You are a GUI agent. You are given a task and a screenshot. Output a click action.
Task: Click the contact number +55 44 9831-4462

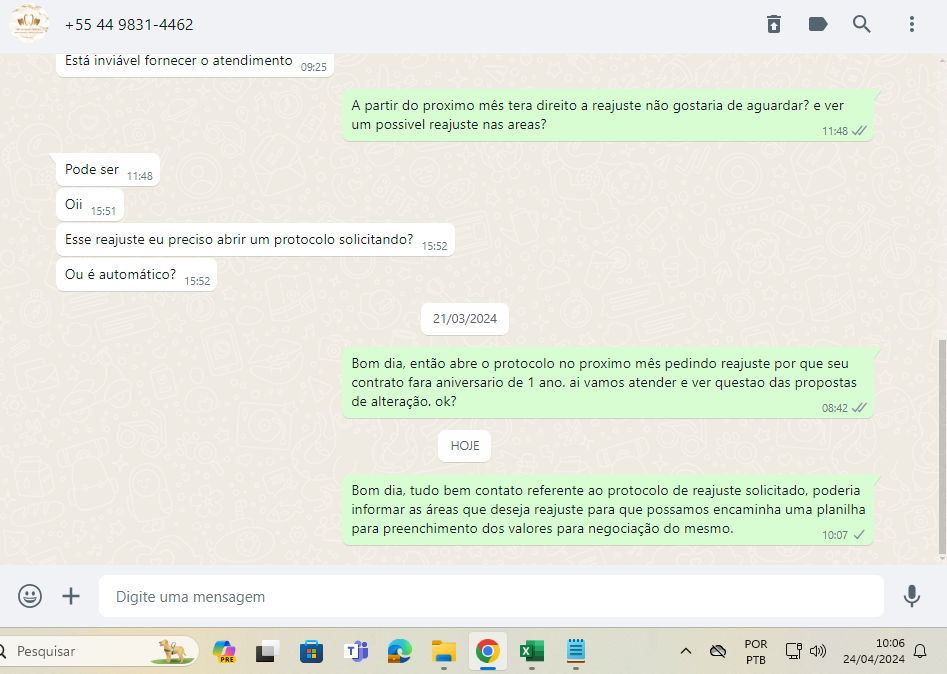[x=129, y=25]
